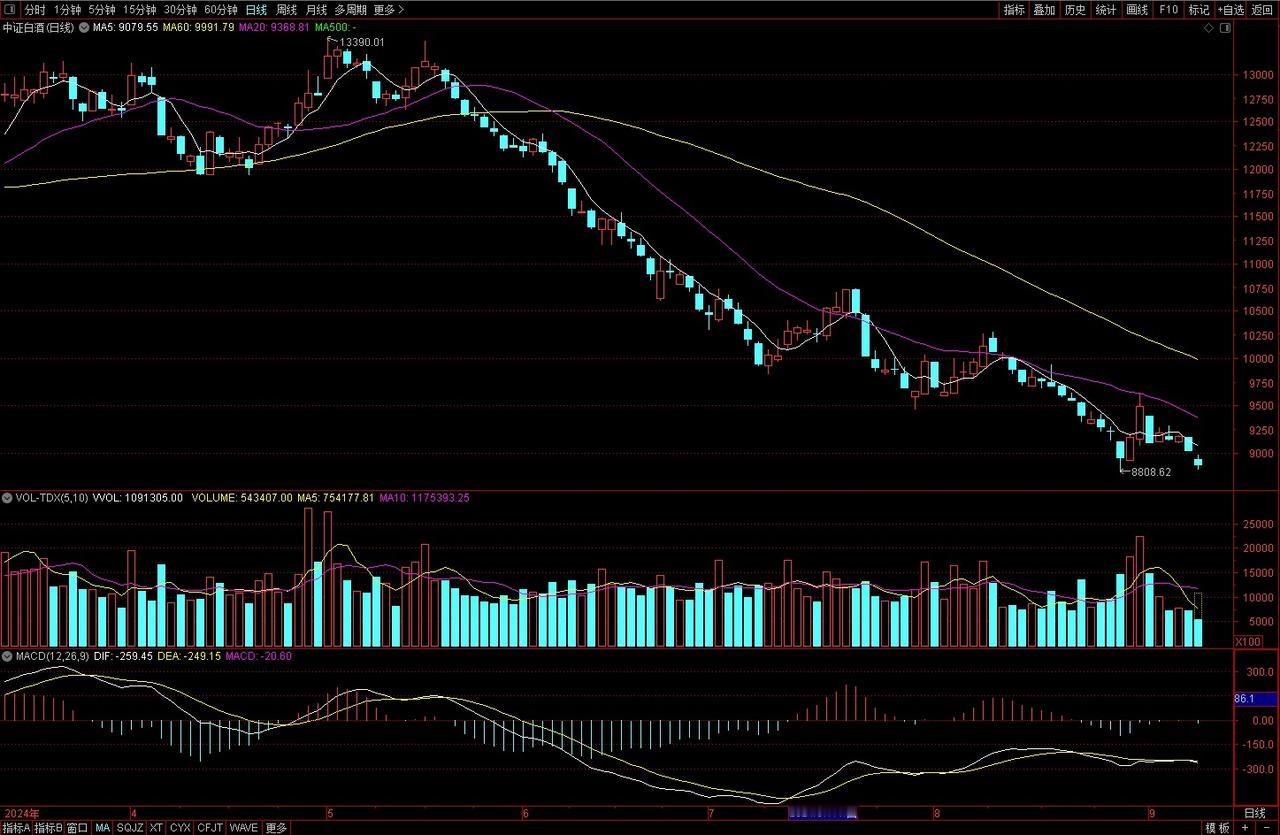Add to watchlist with +自选
This screenshot has height=835, width=1280.
pyautogui.click(x=1230, y=9)
